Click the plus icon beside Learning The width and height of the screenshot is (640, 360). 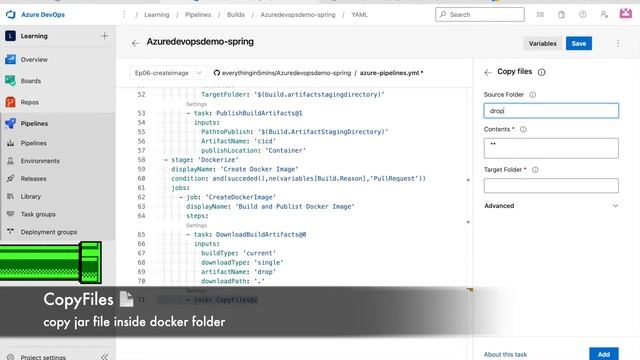[104, 36]
